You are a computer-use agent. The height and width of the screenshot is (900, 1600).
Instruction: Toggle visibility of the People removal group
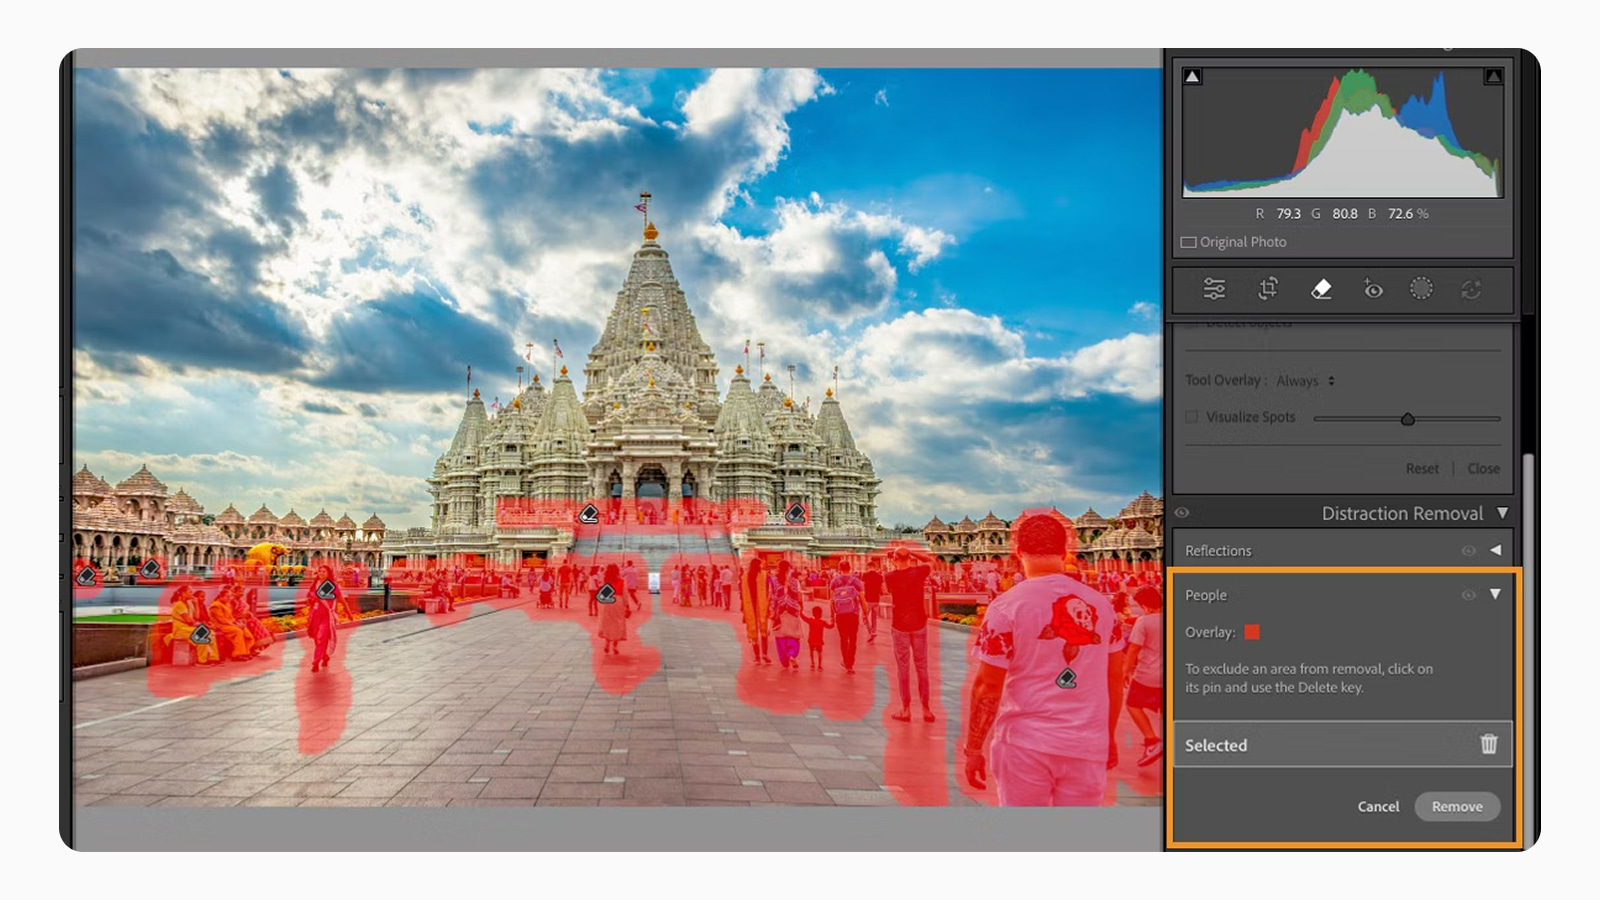(1468, 594)
